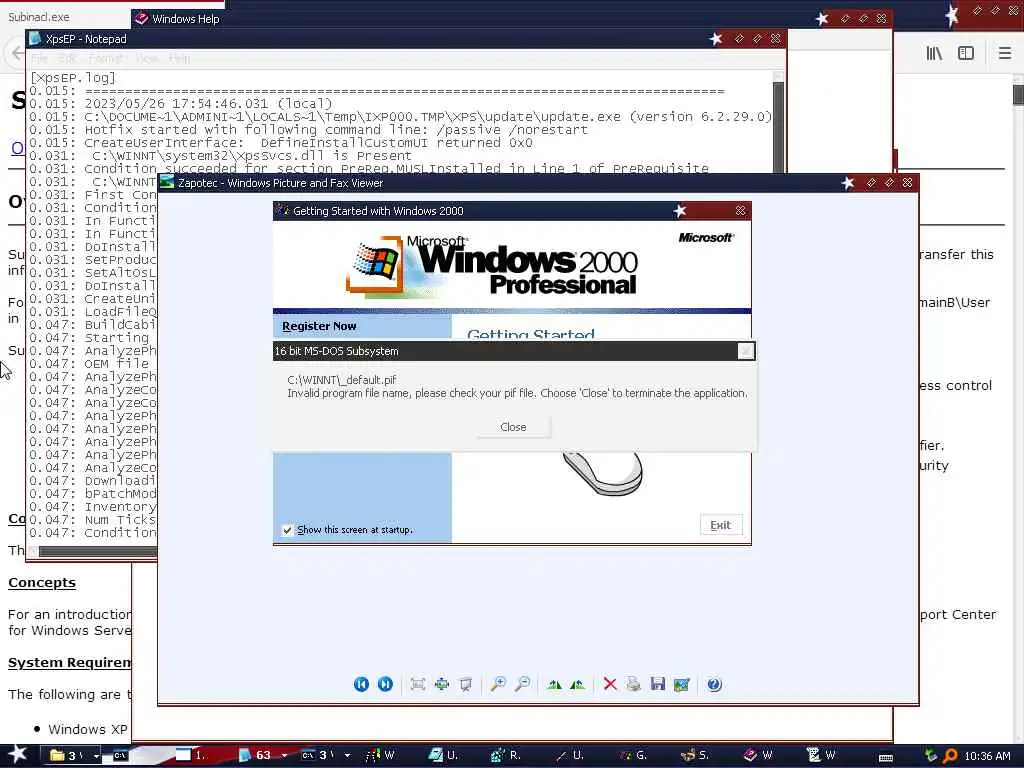Open the System Requirements heading link

[69, 663]
